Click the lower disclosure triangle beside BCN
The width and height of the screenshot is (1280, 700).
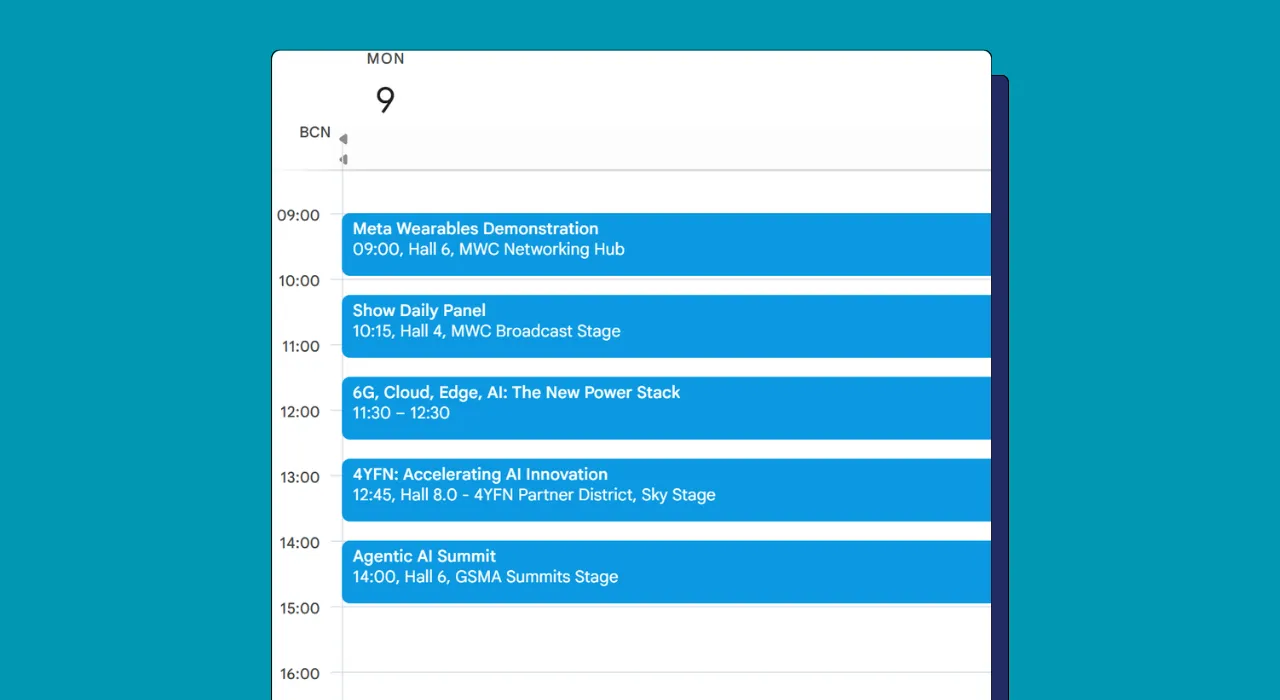click(343, 158)
